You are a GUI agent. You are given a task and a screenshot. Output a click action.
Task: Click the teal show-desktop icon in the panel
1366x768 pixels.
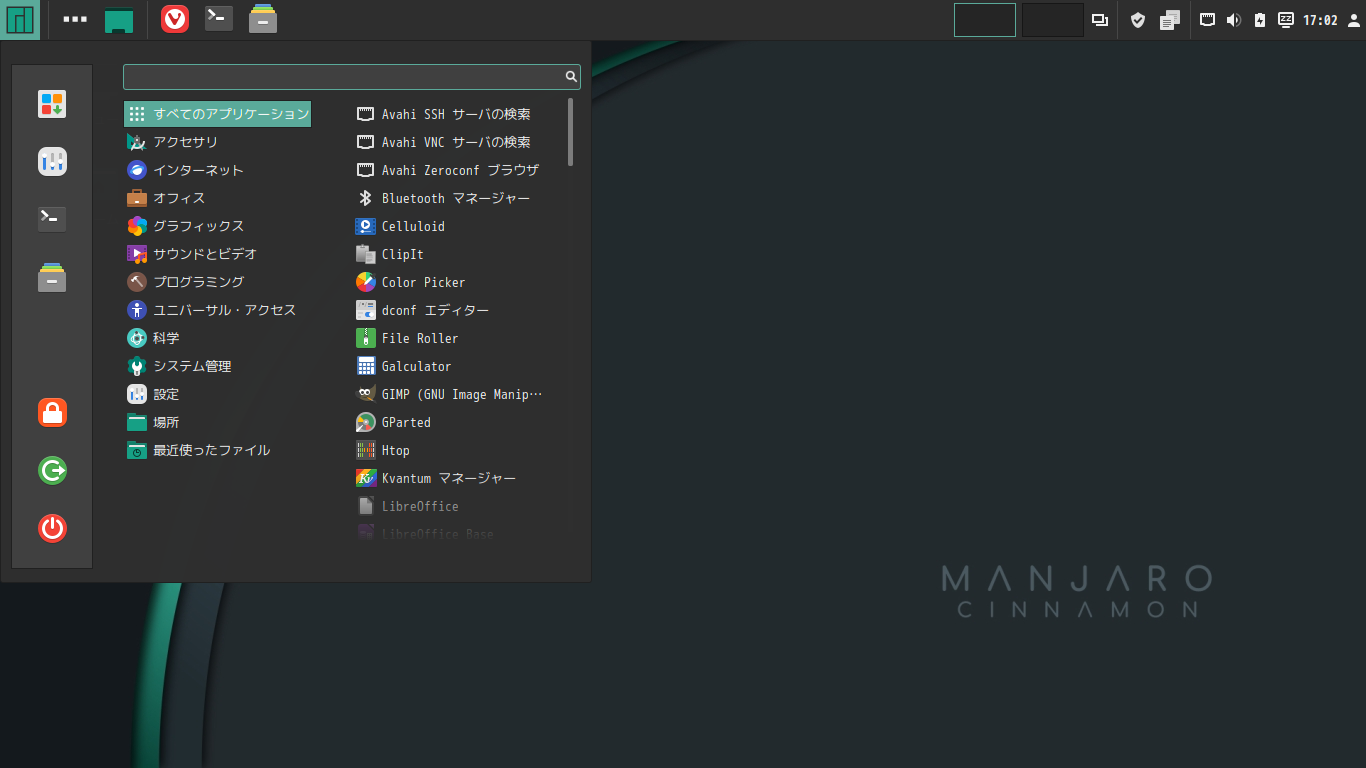coord(119,20)
